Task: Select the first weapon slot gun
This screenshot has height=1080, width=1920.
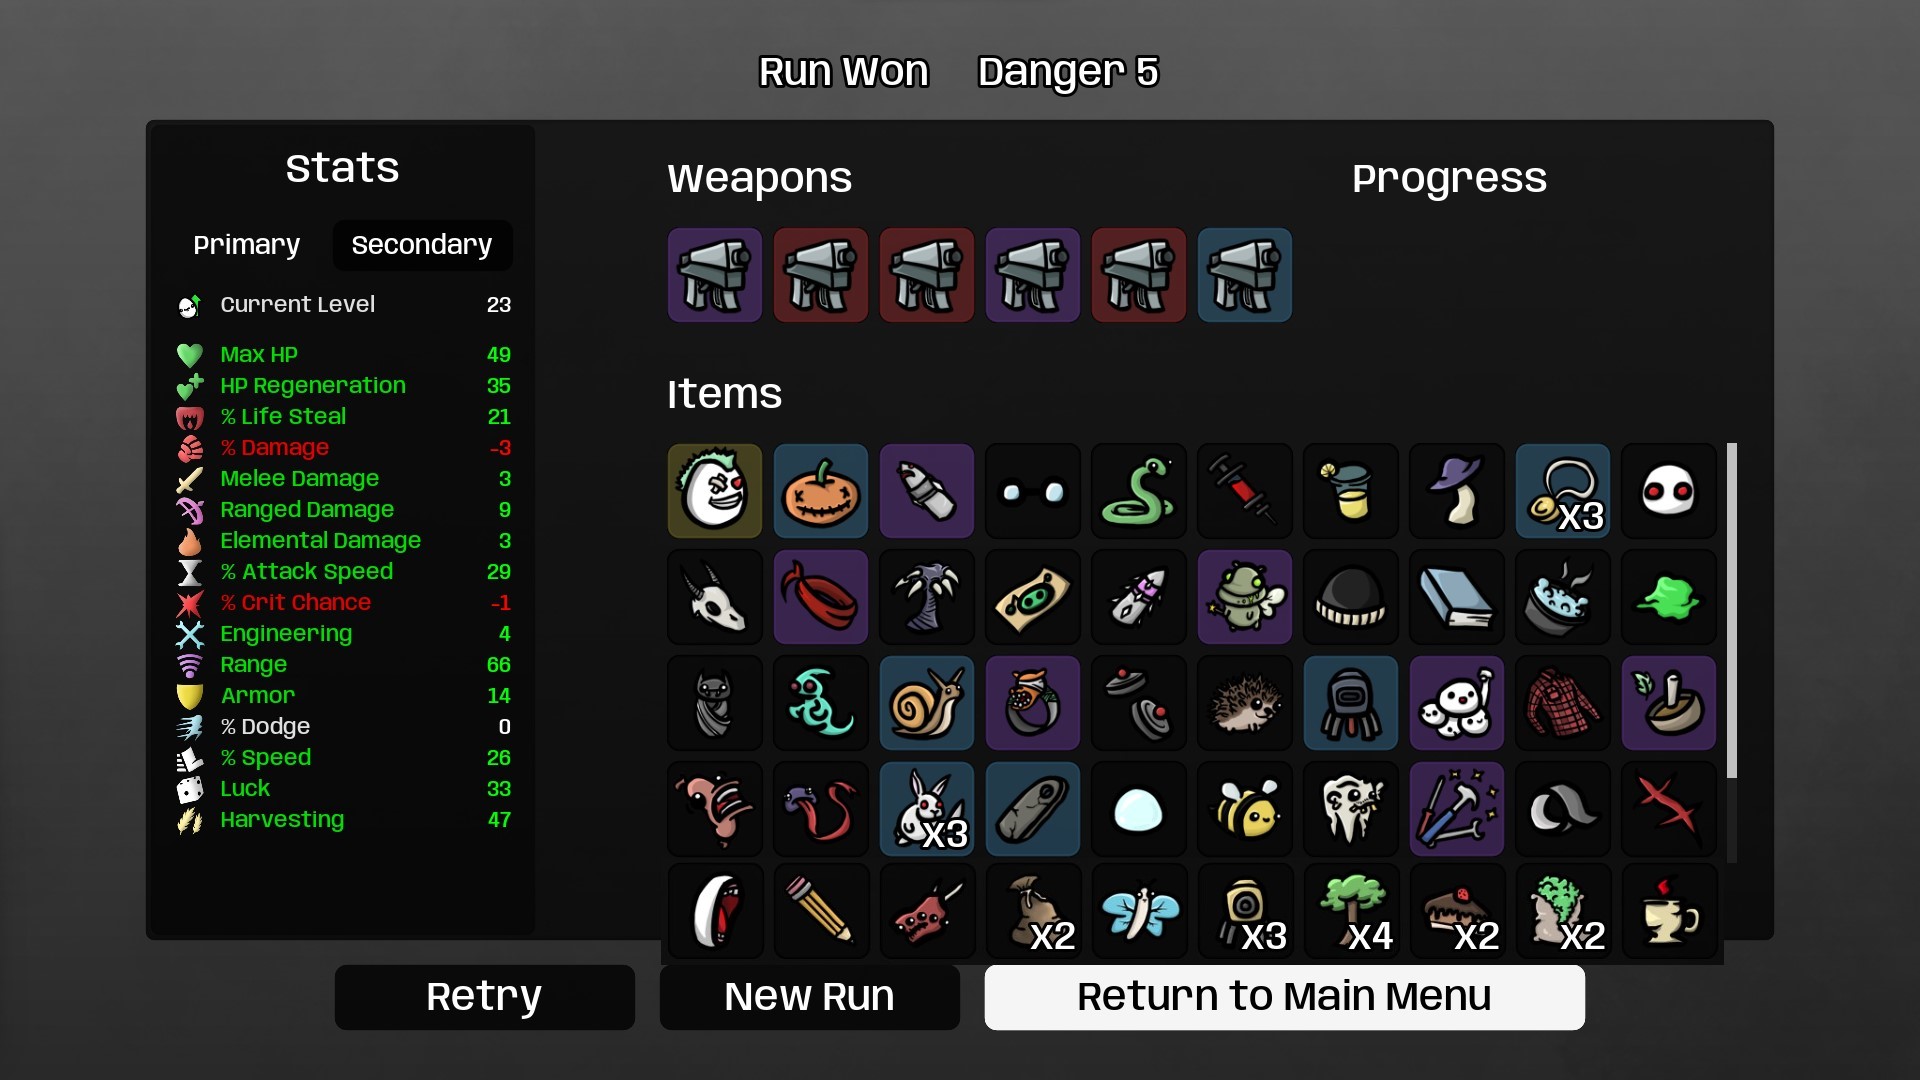Action: (x=714, y=275)
